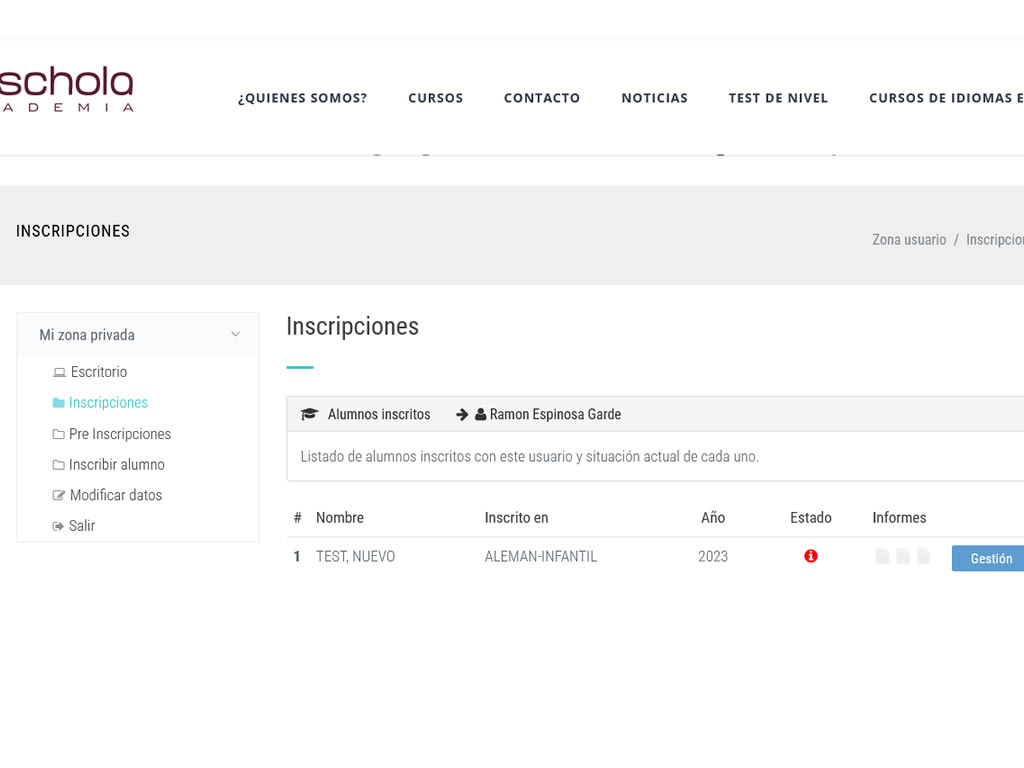Click the red status icon for TEST, NUEVO
The height and width of the screenshot is (768, 1024).
coord(810,556)
